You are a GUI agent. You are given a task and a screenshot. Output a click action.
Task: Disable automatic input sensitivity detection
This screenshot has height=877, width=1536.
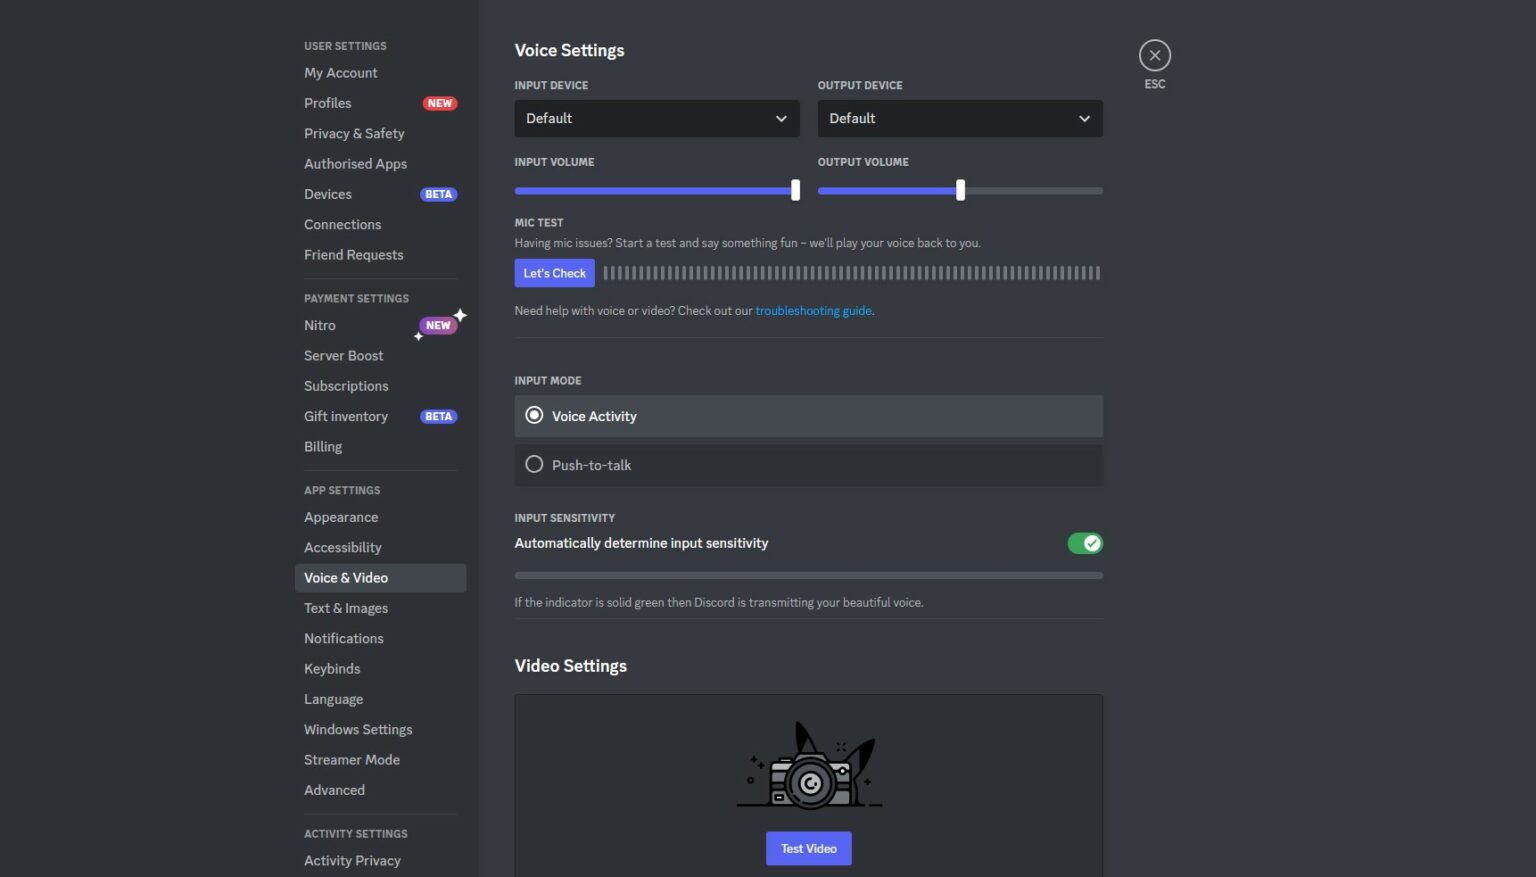tap(1085, 543)
